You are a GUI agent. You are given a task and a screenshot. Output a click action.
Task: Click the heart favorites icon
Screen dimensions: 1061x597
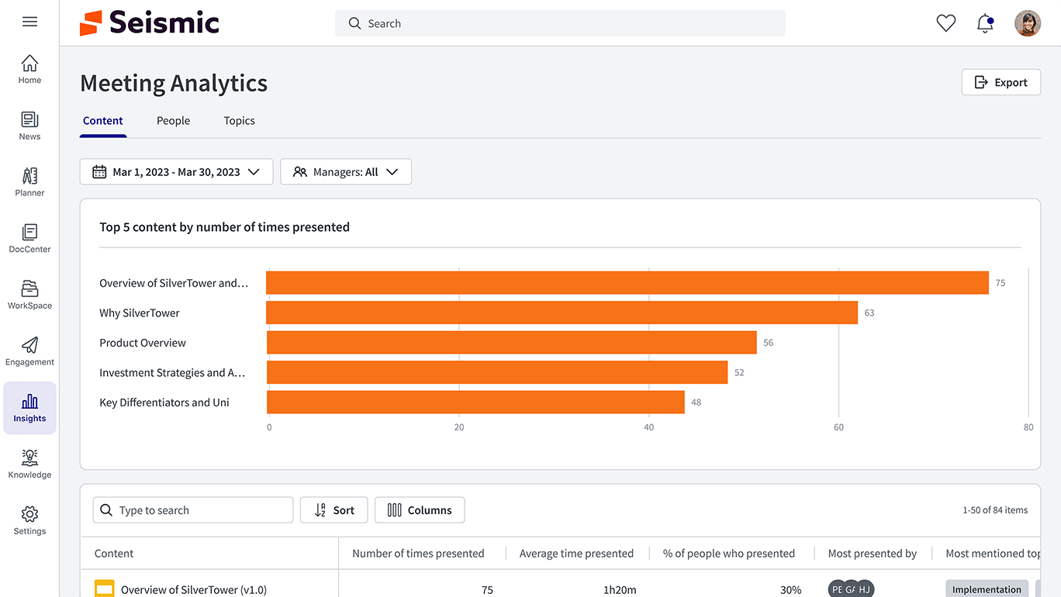click(945, 23)
